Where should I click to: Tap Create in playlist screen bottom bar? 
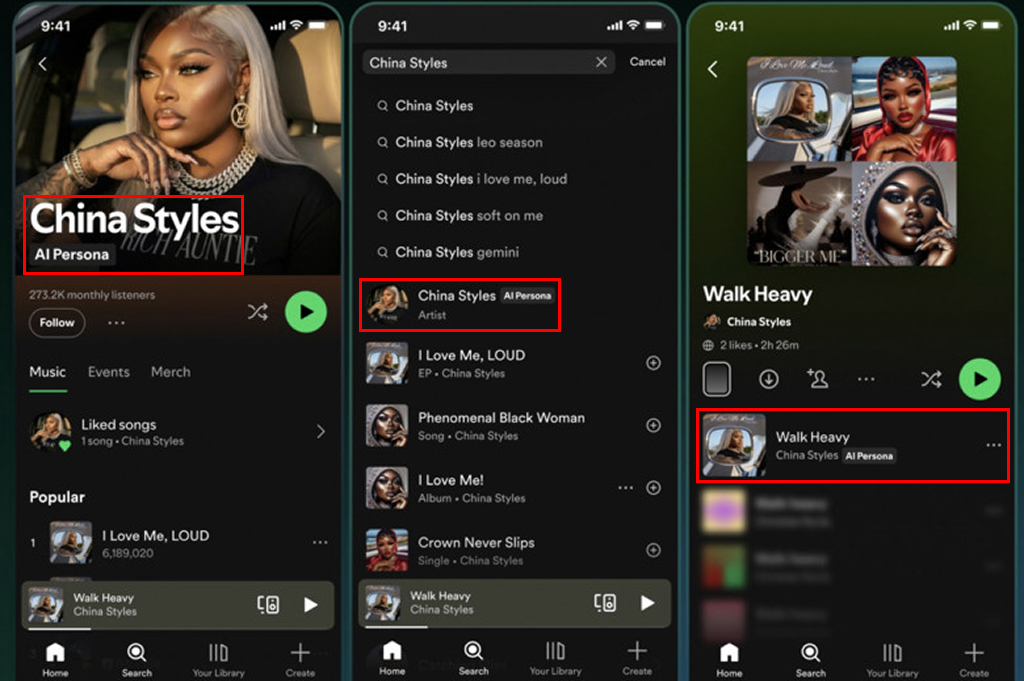tap(974, 659)
